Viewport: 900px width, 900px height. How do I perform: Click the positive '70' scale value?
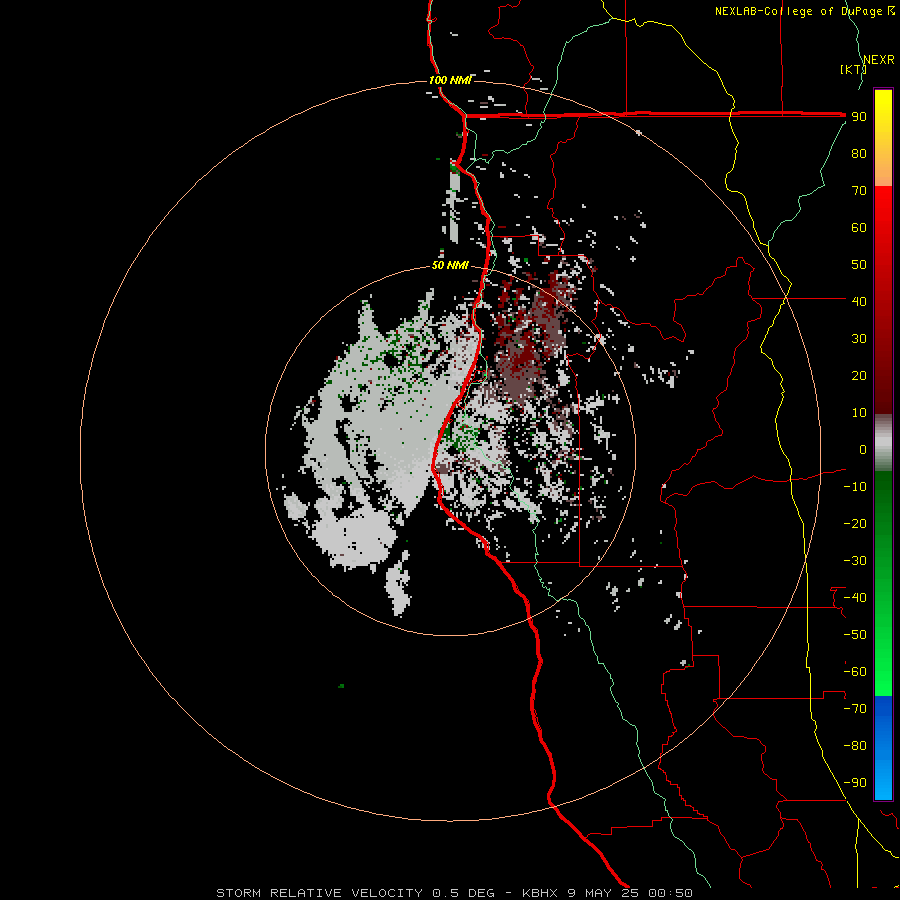pyautogui.click(x=859, y=191)
